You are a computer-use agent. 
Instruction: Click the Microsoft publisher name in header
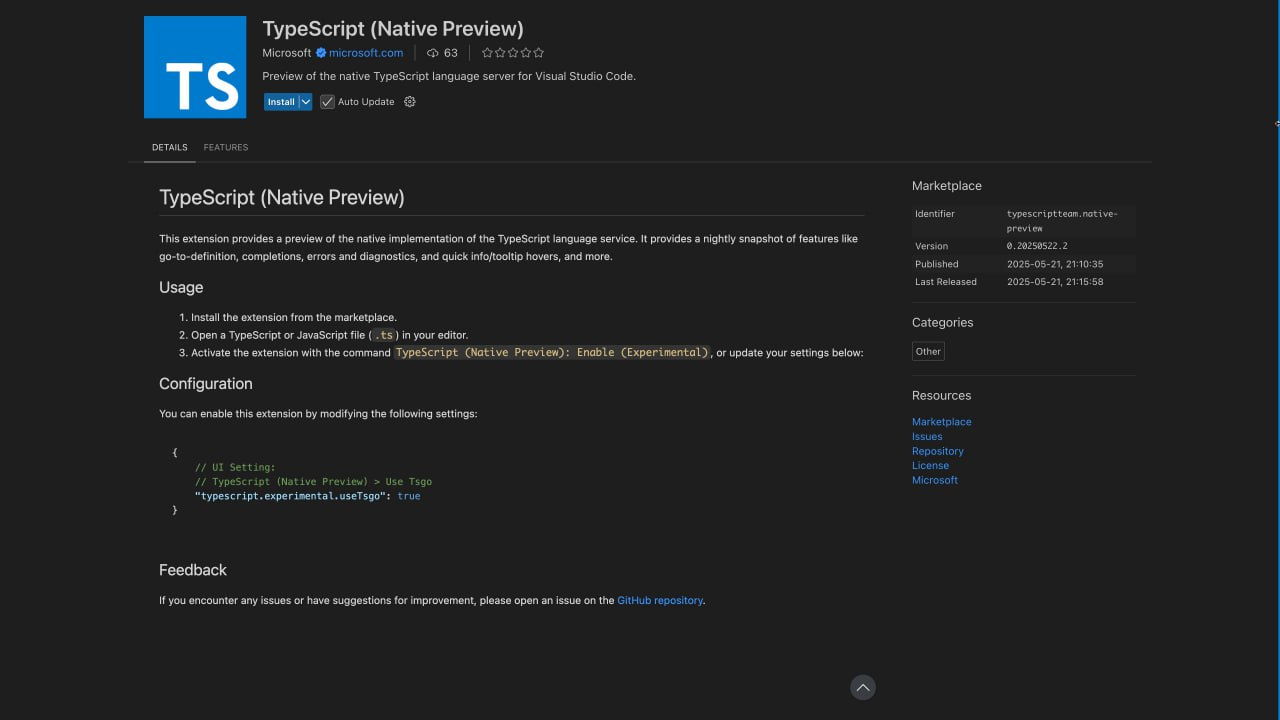[287, 53]
